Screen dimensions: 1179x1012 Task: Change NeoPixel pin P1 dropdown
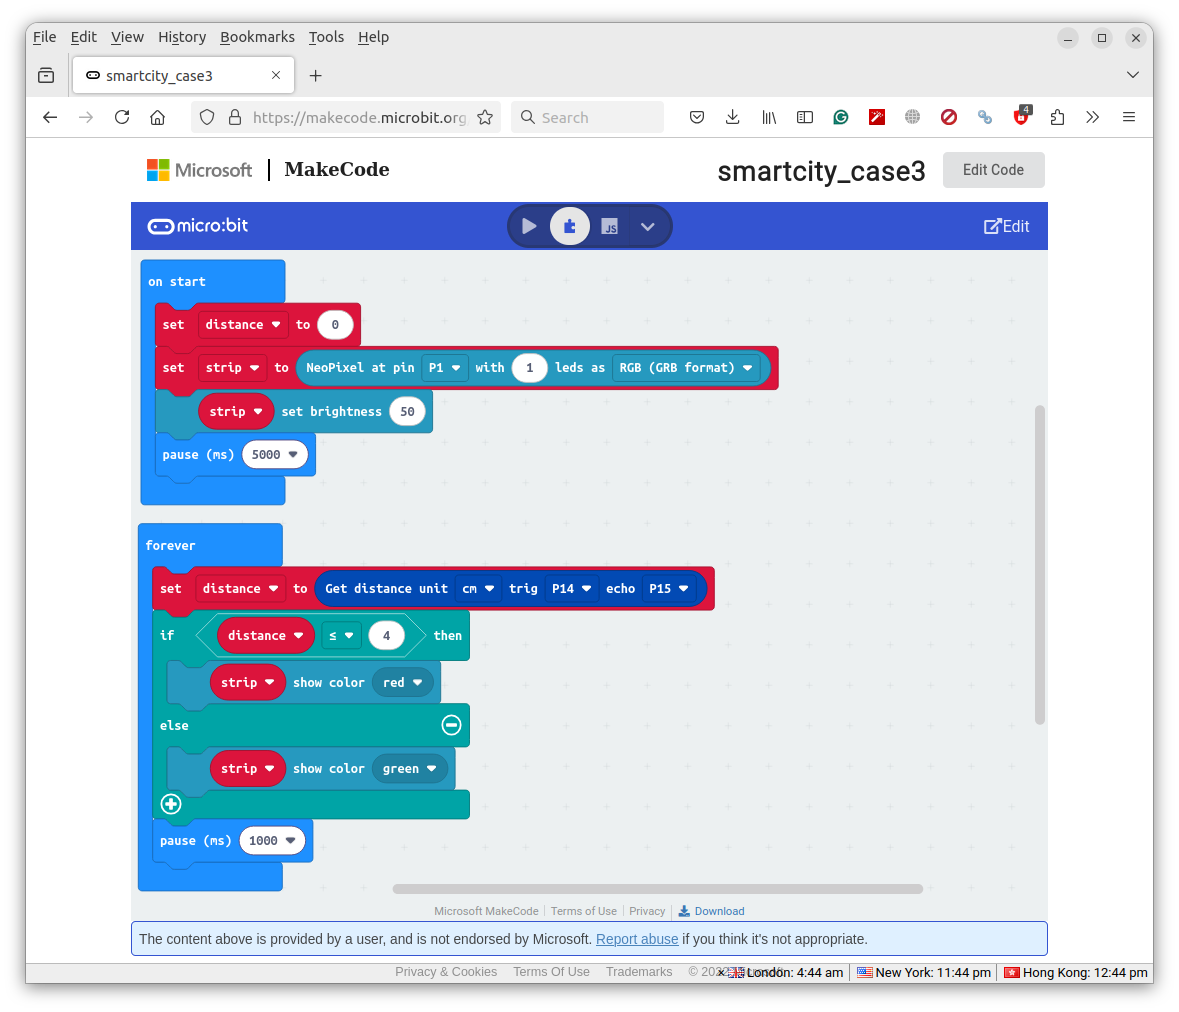(444, 368)
